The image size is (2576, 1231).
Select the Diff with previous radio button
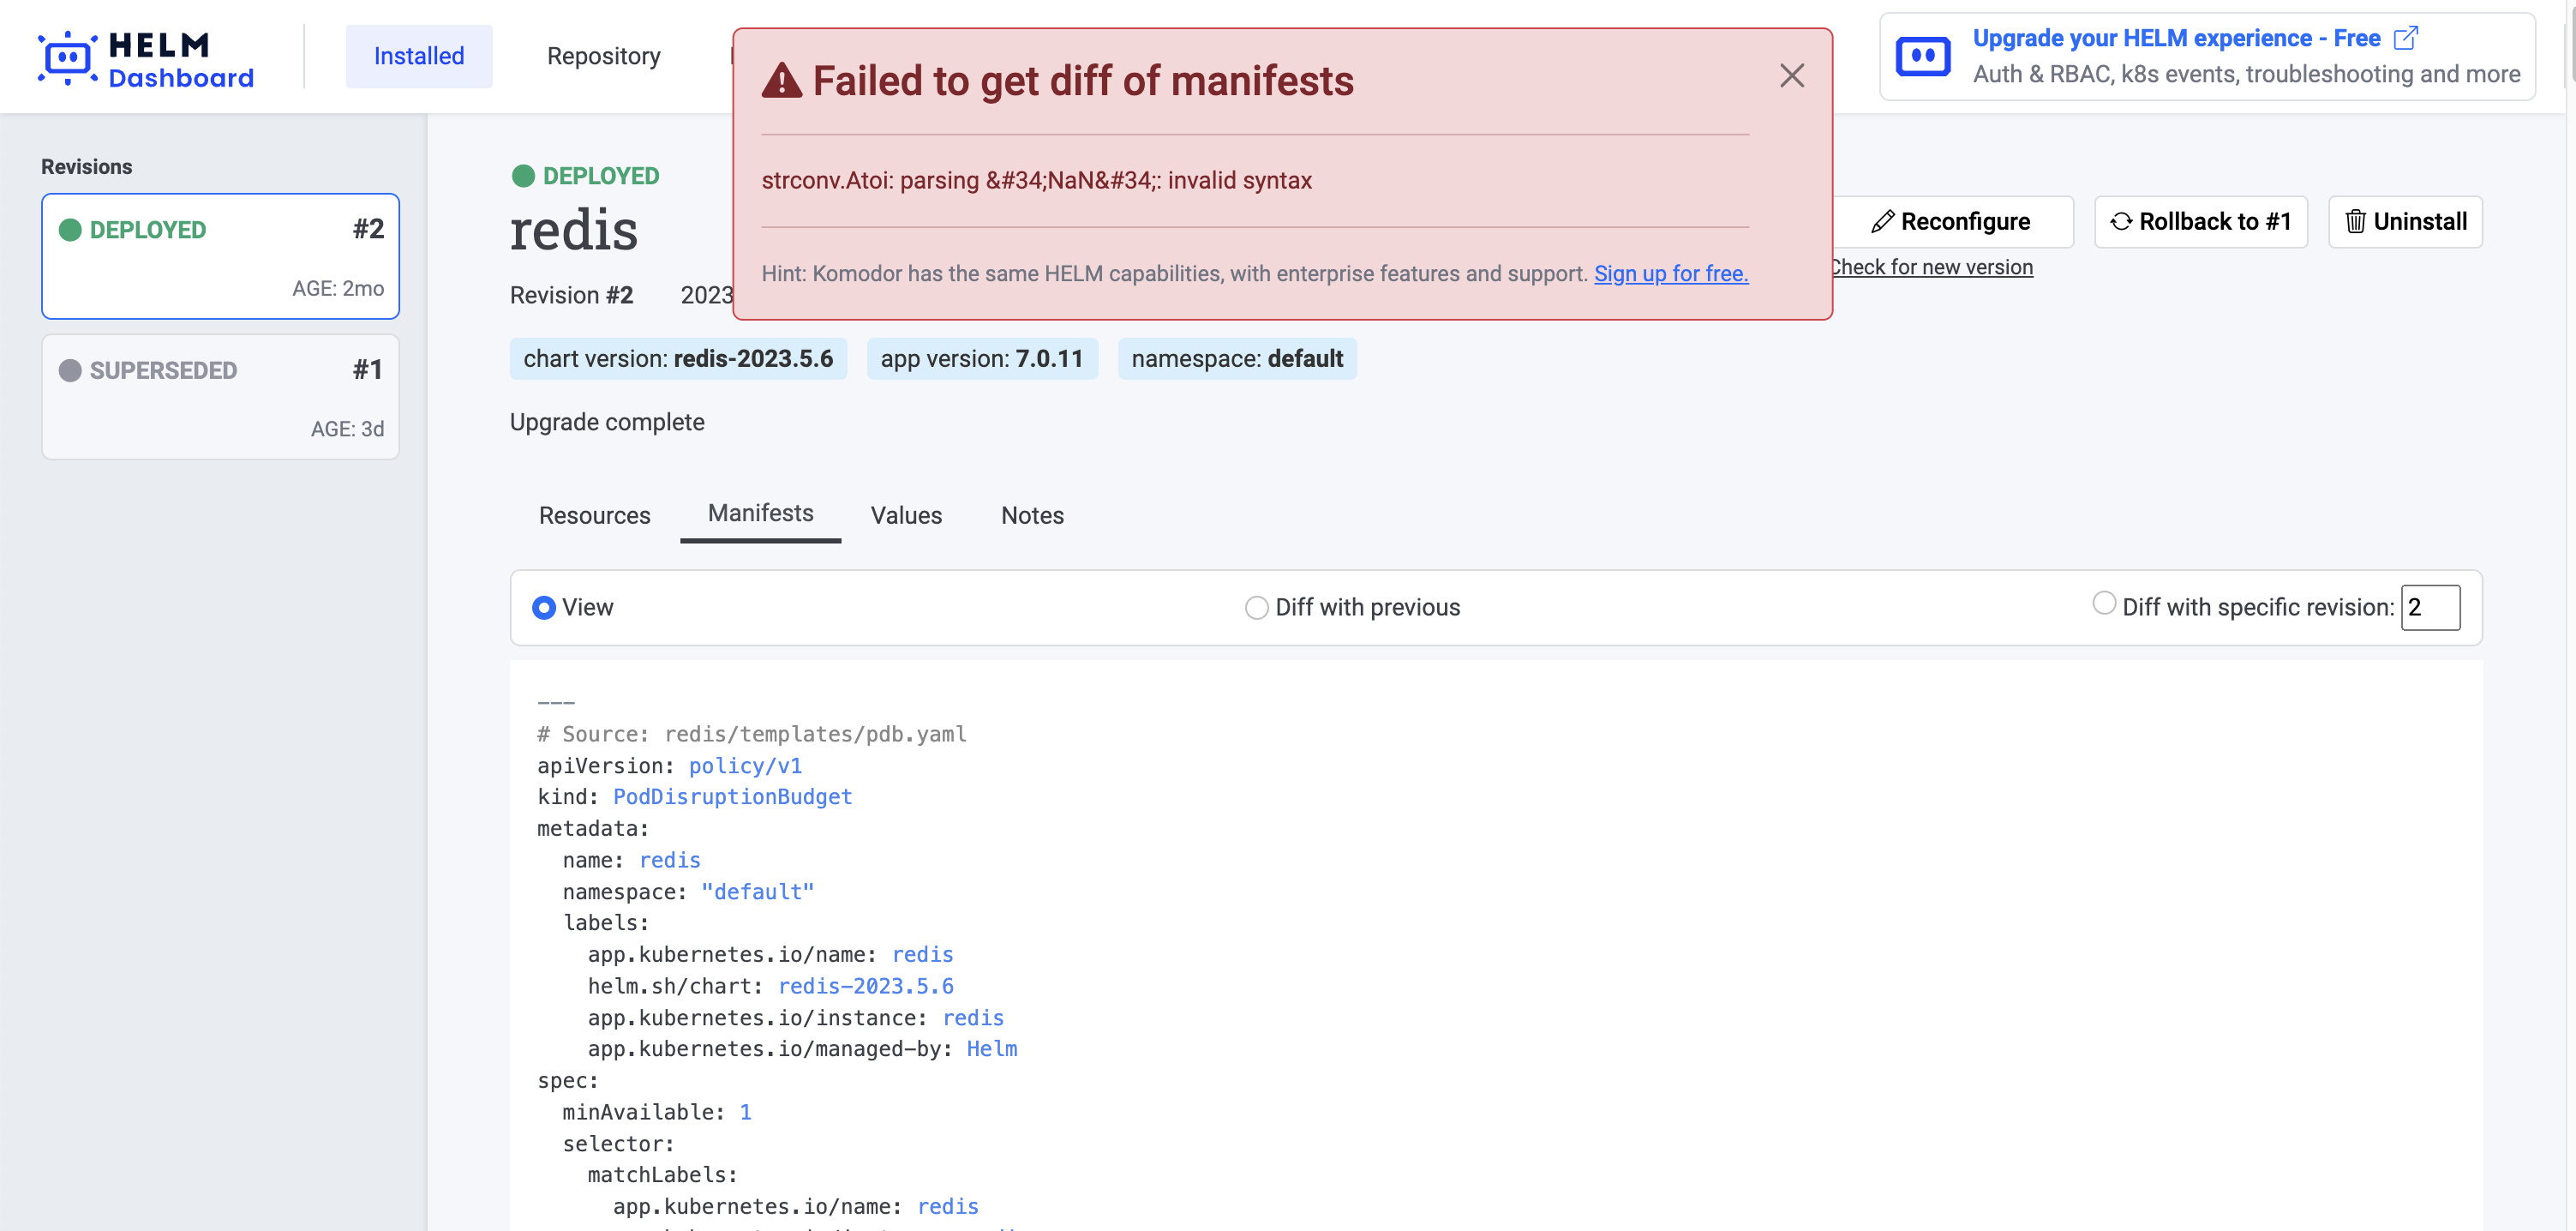pyautogui.click(x=1256, y=607)
